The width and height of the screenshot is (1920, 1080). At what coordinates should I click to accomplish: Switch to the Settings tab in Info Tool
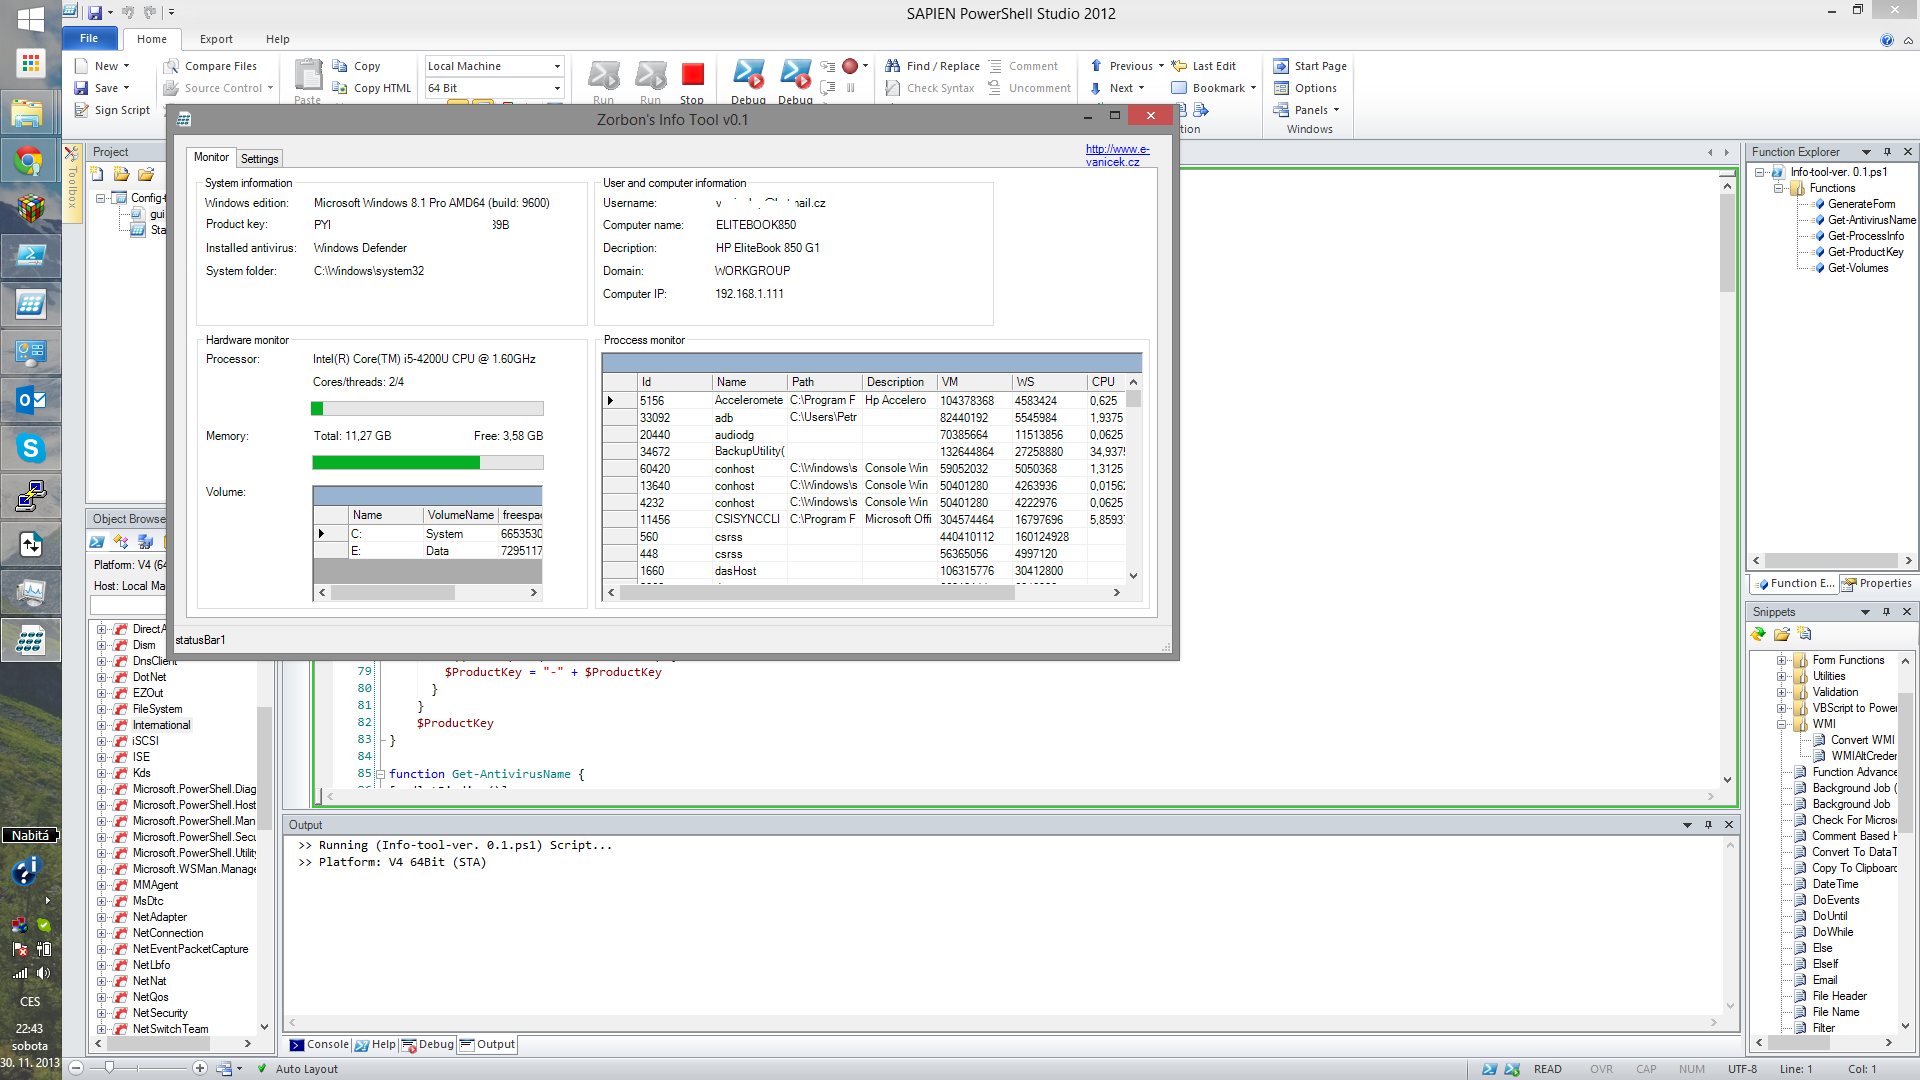tap(259, 159)
